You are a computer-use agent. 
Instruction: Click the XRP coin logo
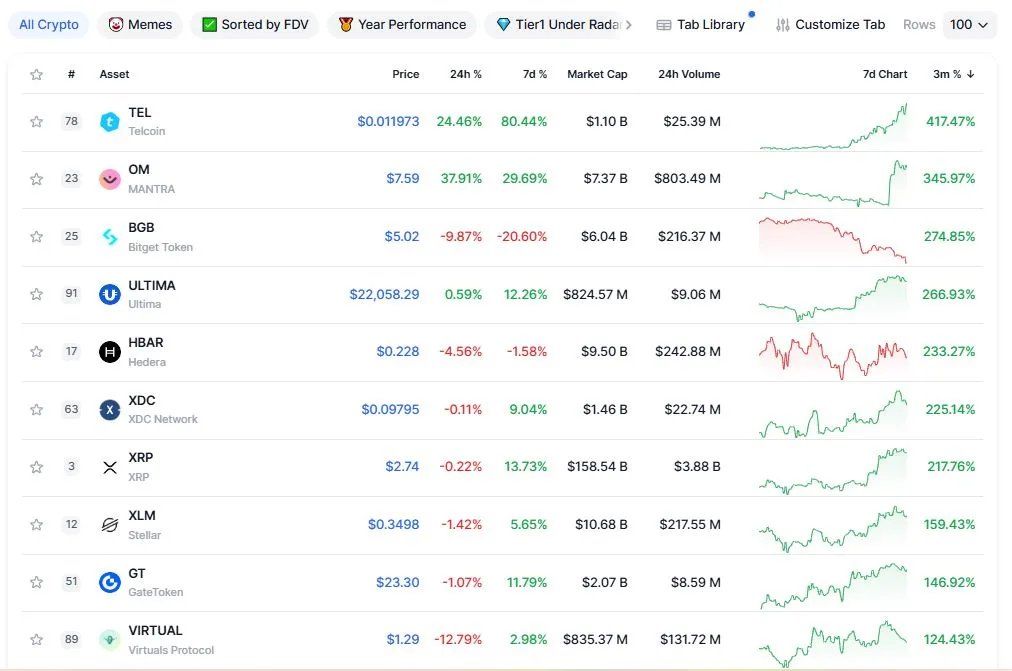click(x=110, y=467)
